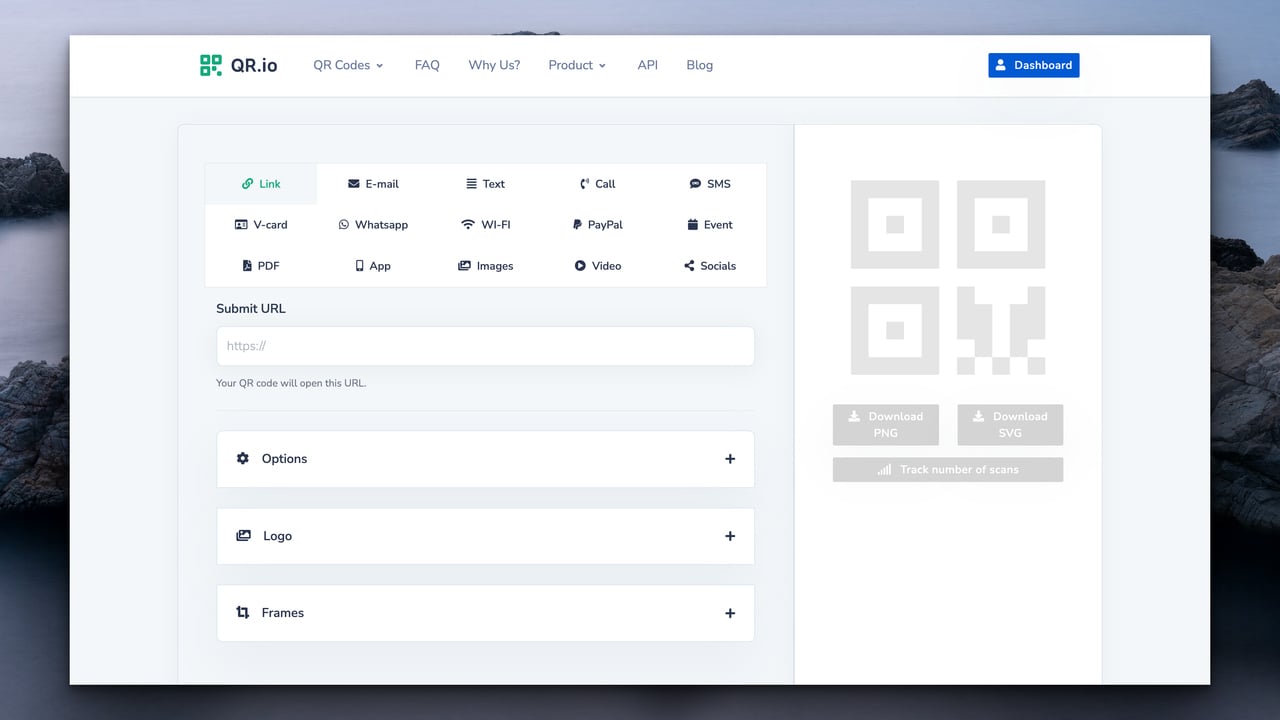Choose the WI-FI QR type
The width and height of the screenshot is (1280, 720).
486,225
